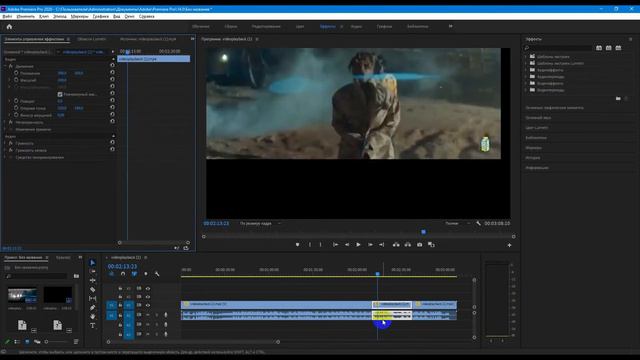Image resolution: width=640 pixels, height=360 pixels.
Task: Toggle V2 track output eye
Action: (x=148, y=297)
